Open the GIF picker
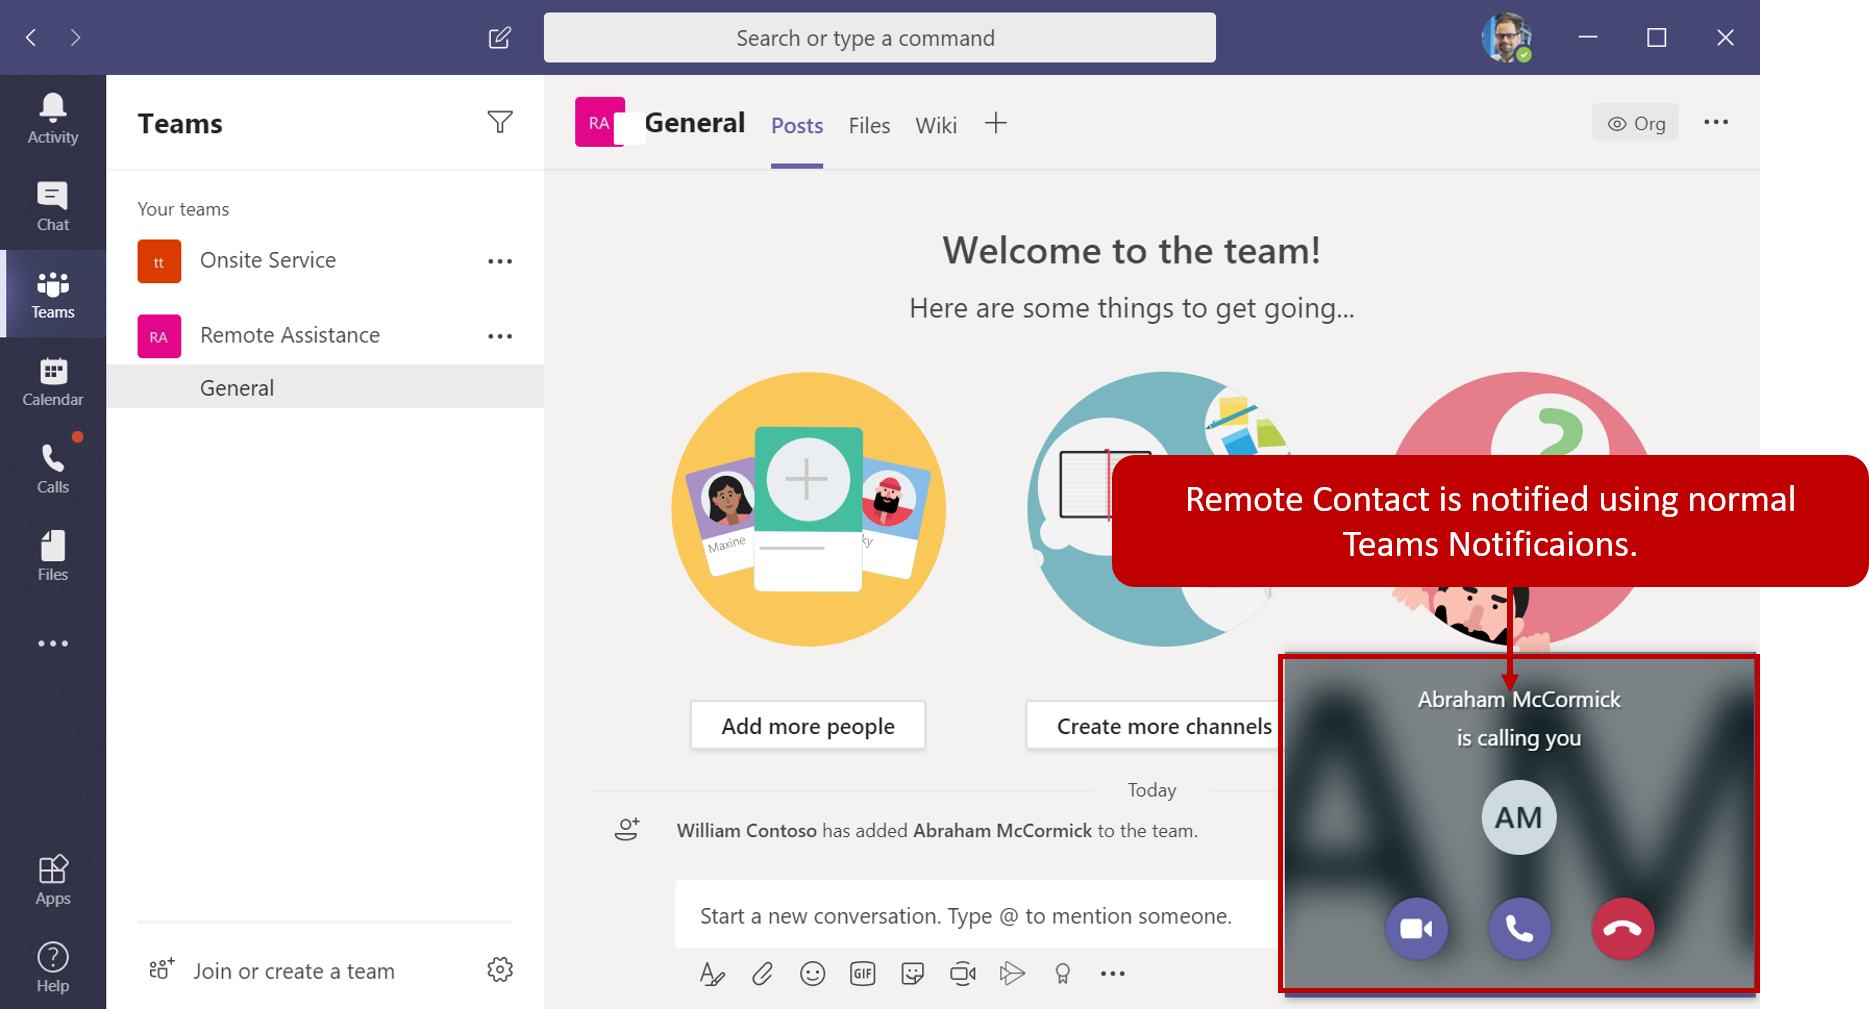 point(862,973)
